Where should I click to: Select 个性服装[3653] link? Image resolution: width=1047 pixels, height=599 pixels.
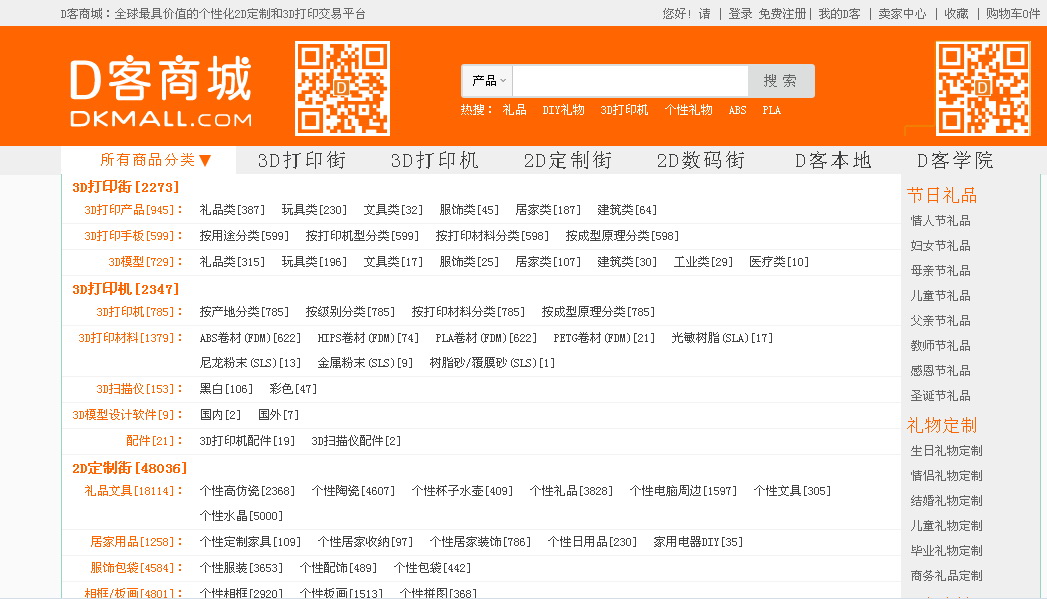[240, 568]
